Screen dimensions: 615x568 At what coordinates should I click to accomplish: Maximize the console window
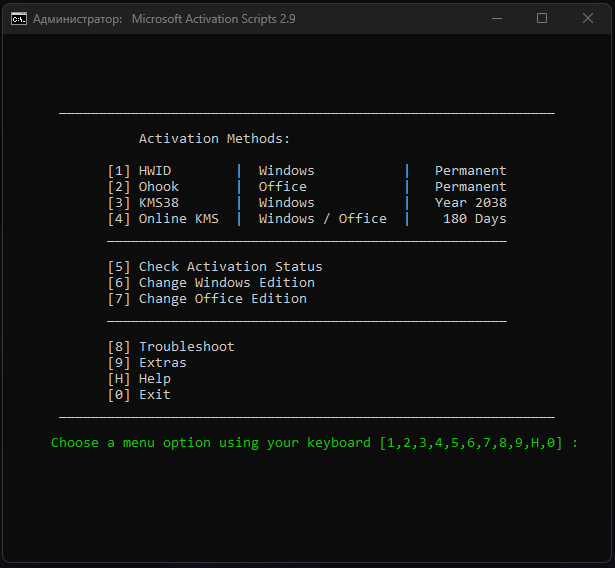[x=542, y=18]
